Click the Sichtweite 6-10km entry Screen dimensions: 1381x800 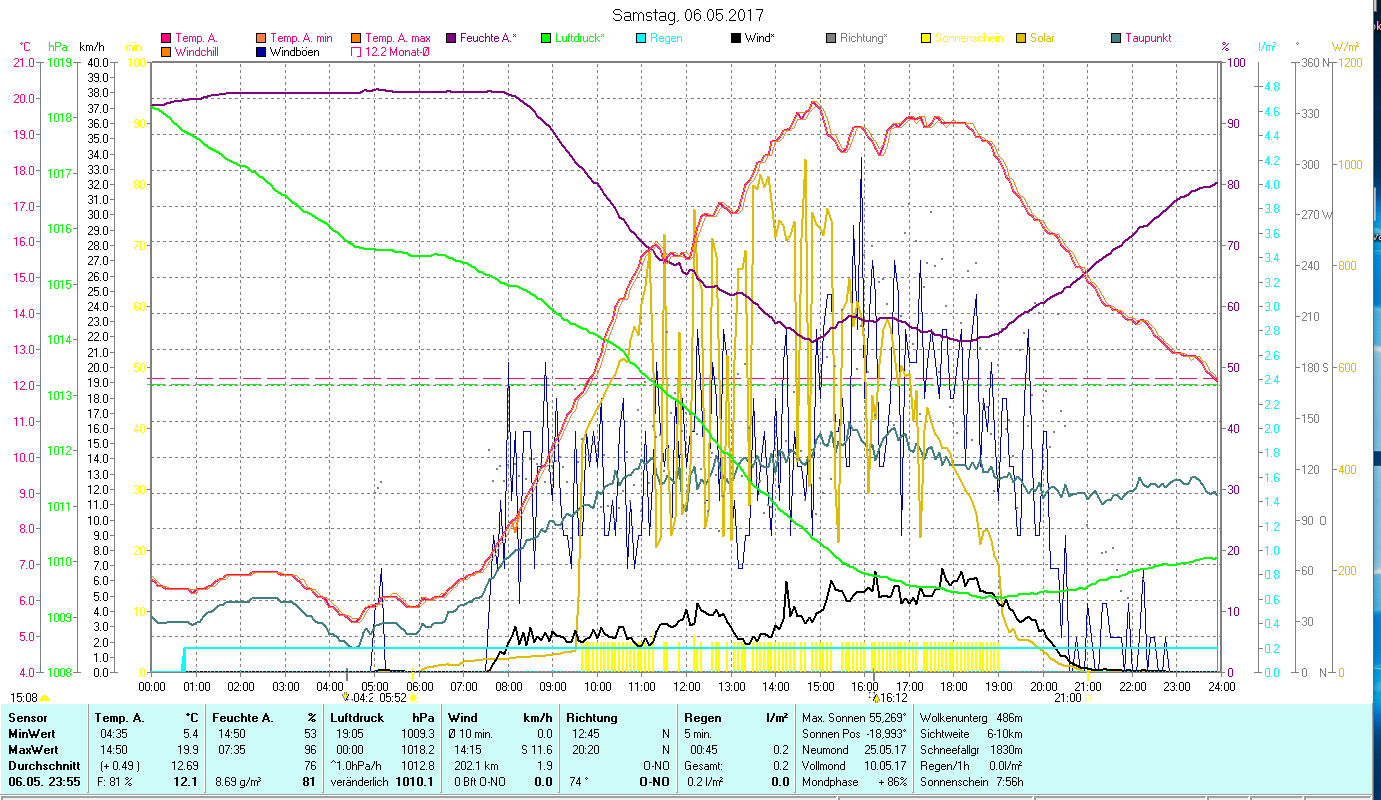[x=970, y=734]
